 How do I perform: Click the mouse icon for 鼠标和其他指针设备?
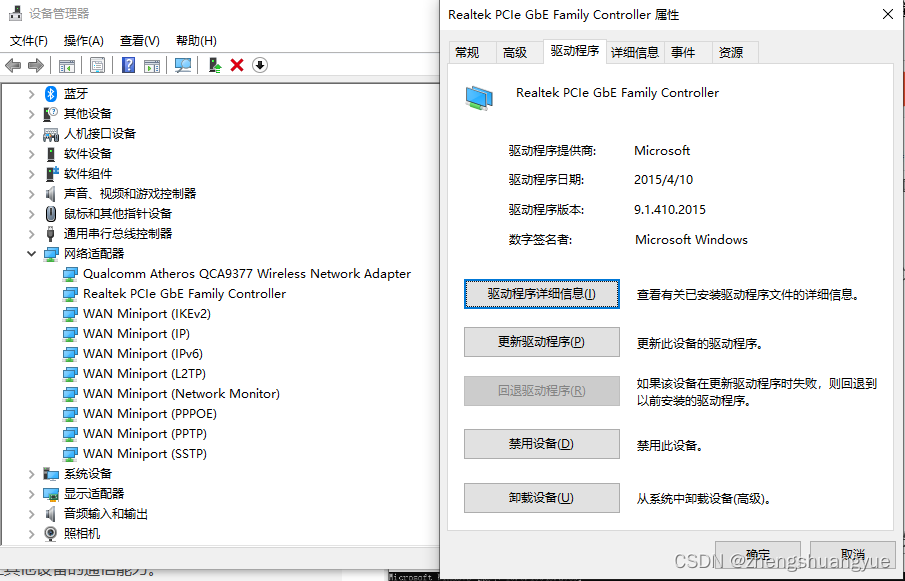click(51, 213)
